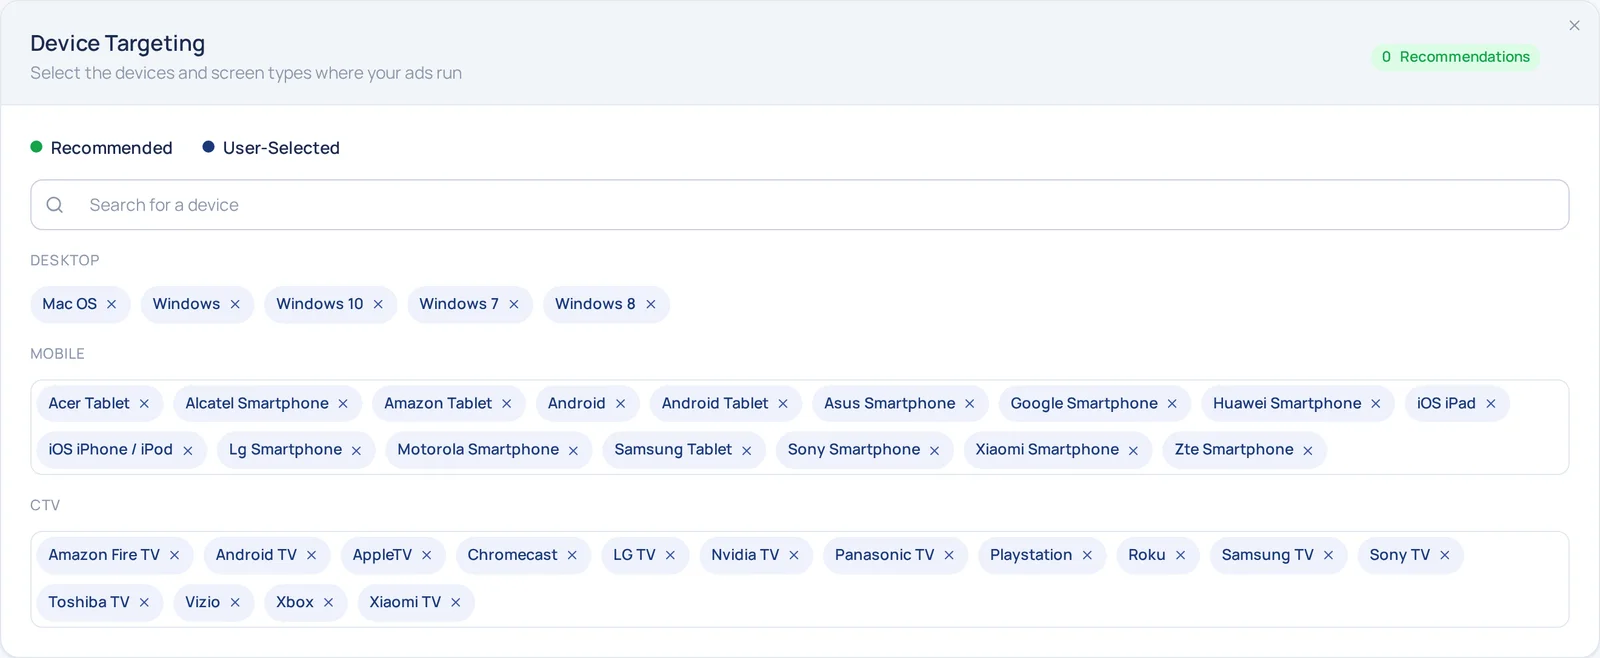Remove Windows 8 with its x icon
Screen dimensions: 1600x658
(651, 304)
